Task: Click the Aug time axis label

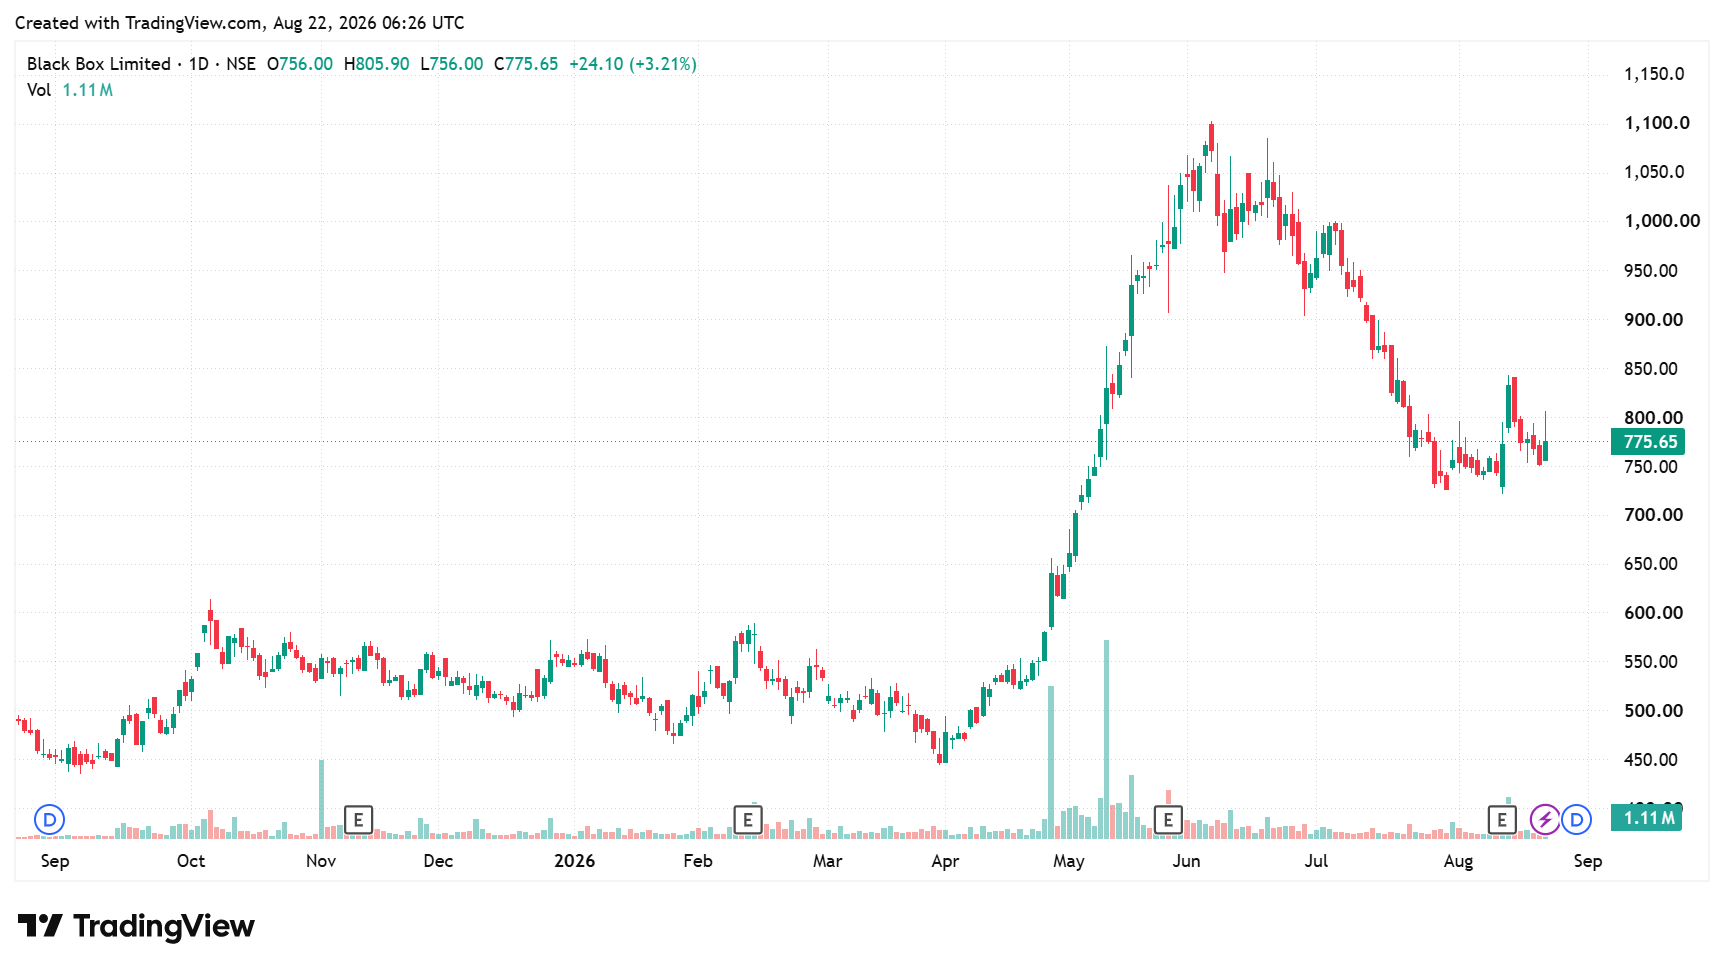Action: pyautogui.click(x=1458, y=861)
